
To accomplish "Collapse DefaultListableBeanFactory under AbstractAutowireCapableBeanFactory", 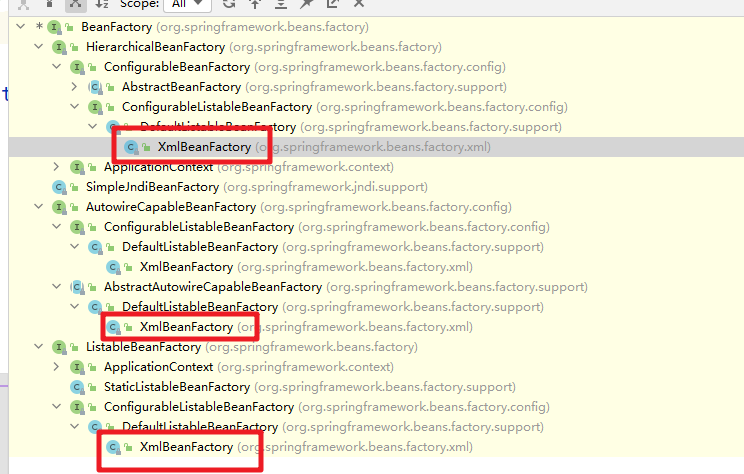I will coord(74,307).
